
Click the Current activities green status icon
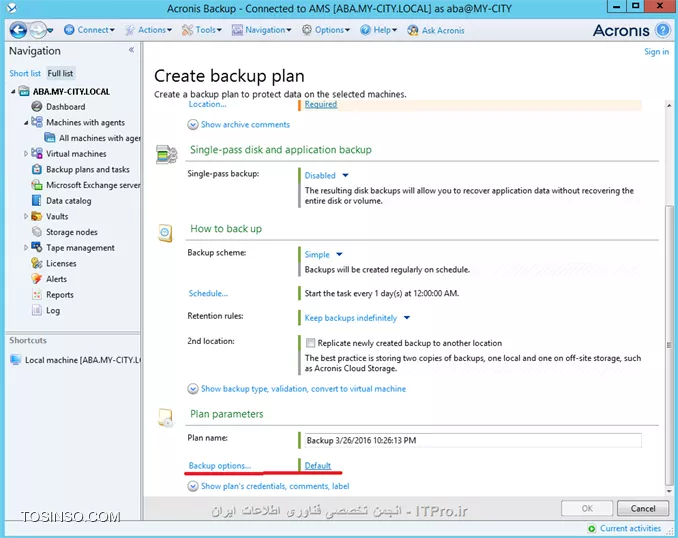[x=592, y=528]
